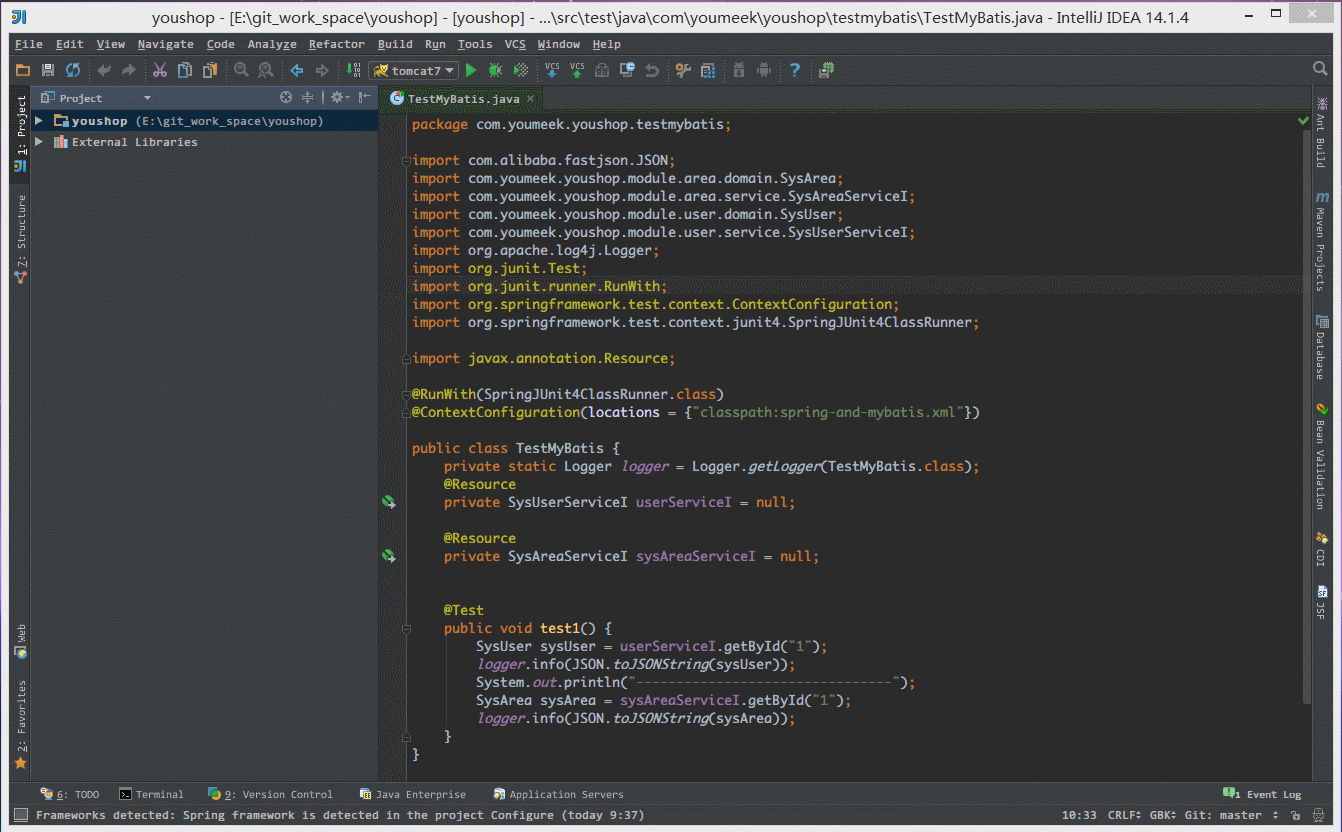Expand the External Libraries node
This screenshot has width=1342, height=832.
(x=39, y=142)
